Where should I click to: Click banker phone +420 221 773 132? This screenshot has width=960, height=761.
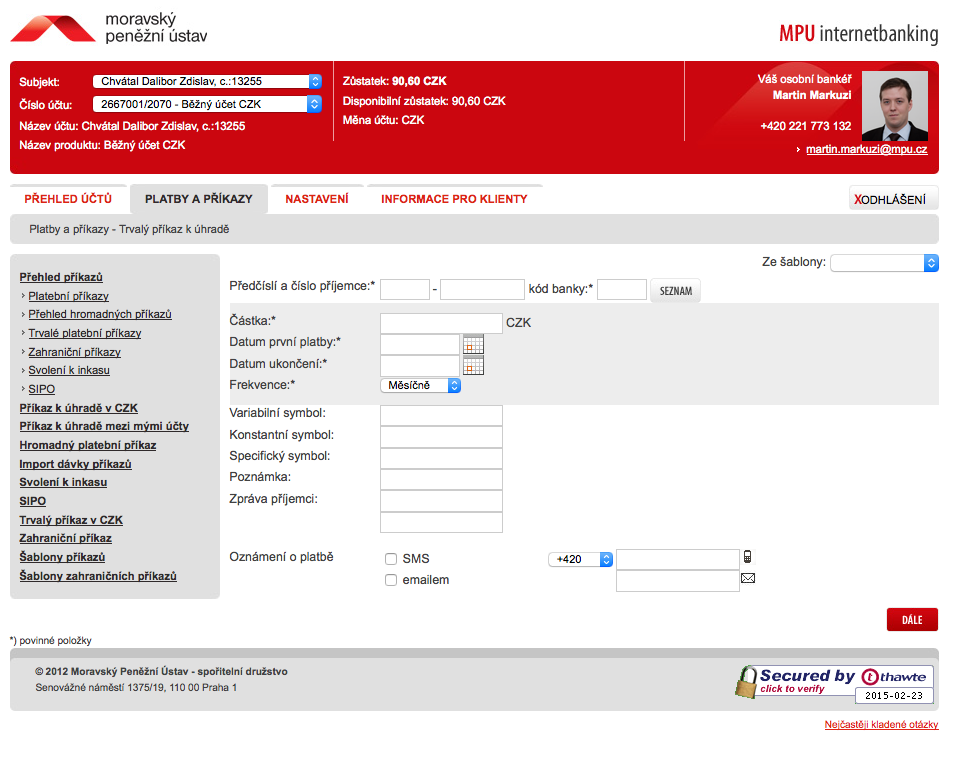806,126
